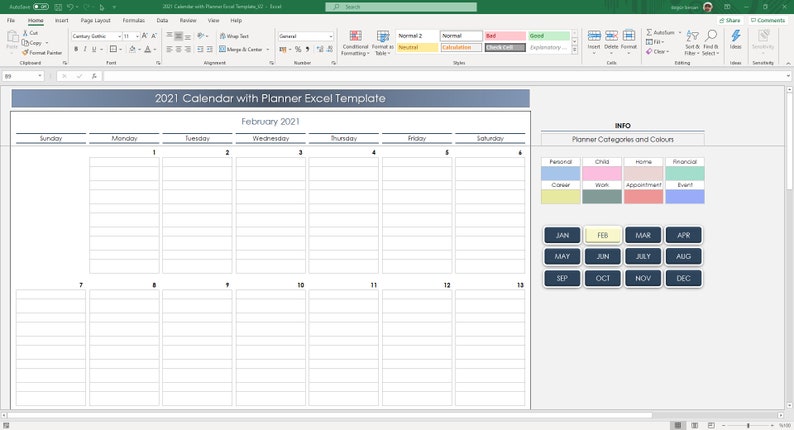Screen dimensions: 794x430
Task: Click the Personal category blue swatch
Action: (561, 173)
